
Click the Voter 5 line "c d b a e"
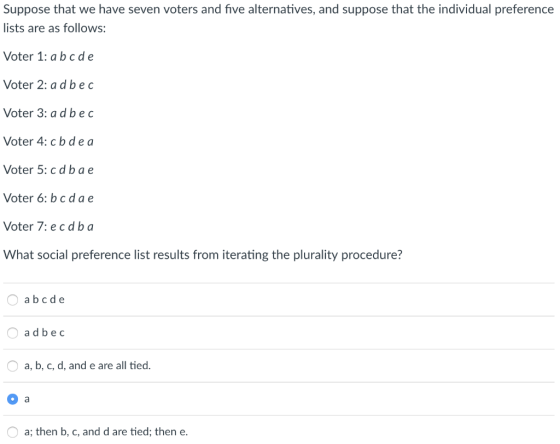click(49, 170)
